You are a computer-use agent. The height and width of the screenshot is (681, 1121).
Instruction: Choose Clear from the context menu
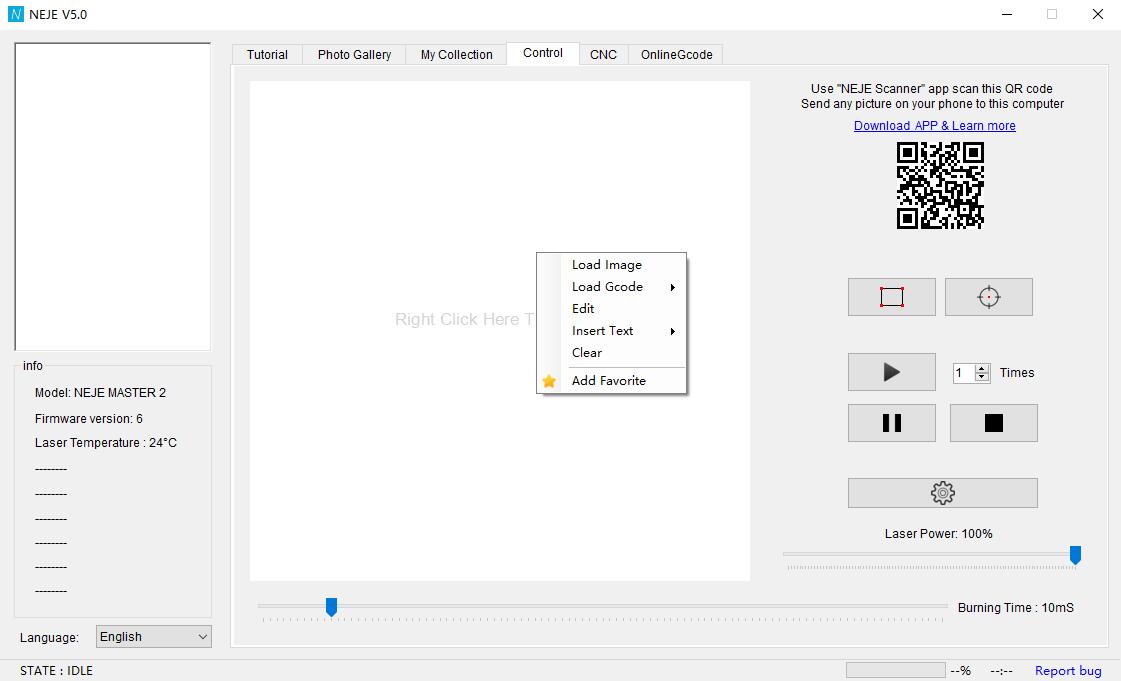pyautogui.click(x=611, y=353)
